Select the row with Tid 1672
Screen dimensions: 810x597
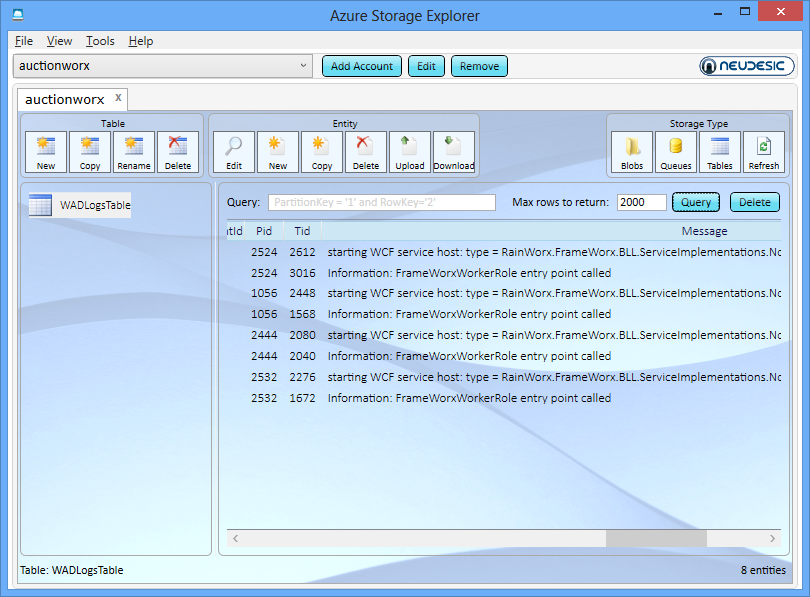pos(504,398)
